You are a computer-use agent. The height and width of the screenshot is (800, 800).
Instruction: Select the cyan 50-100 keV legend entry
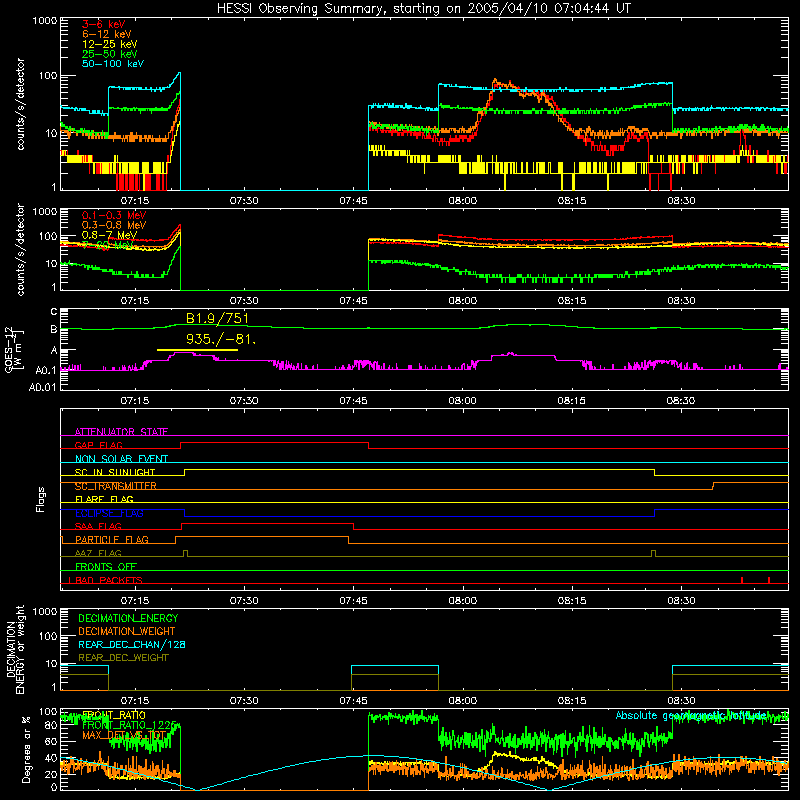(112, 64)
